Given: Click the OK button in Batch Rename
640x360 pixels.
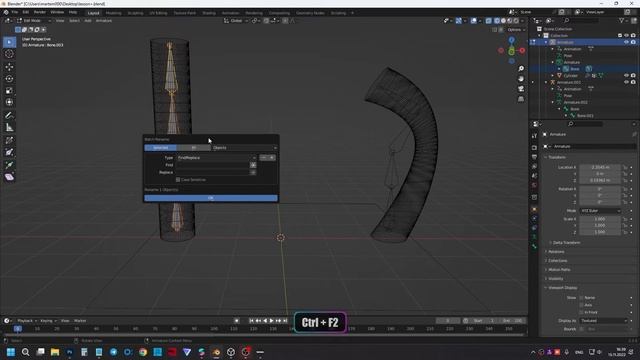Looking at the screenshot, I should 211,198.
